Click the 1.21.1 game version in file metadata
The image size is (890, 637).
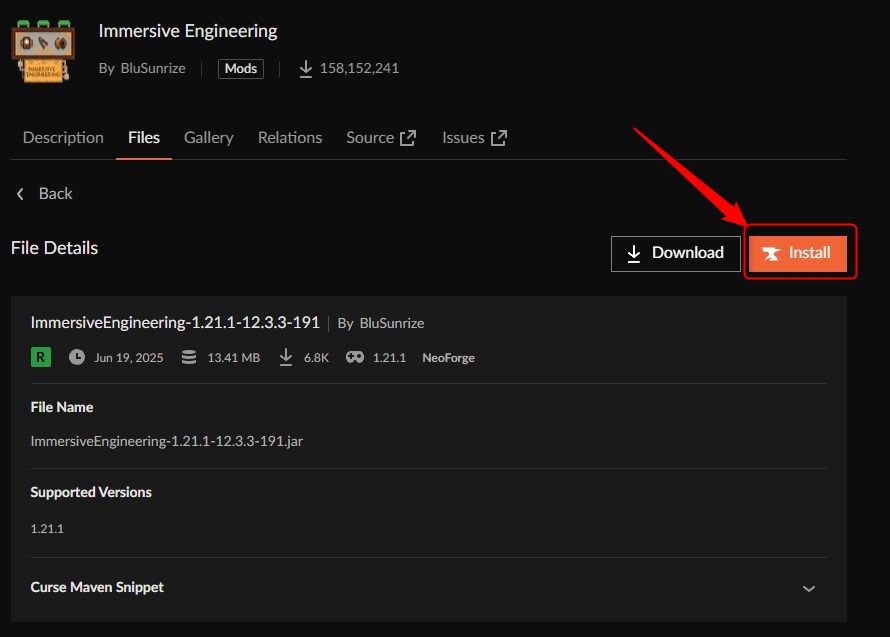coord(389,358)
